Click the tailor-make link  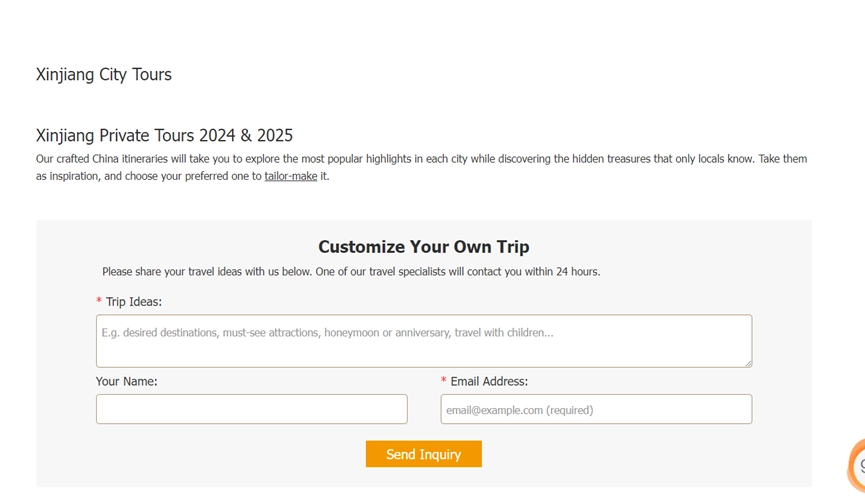(290, 176)
